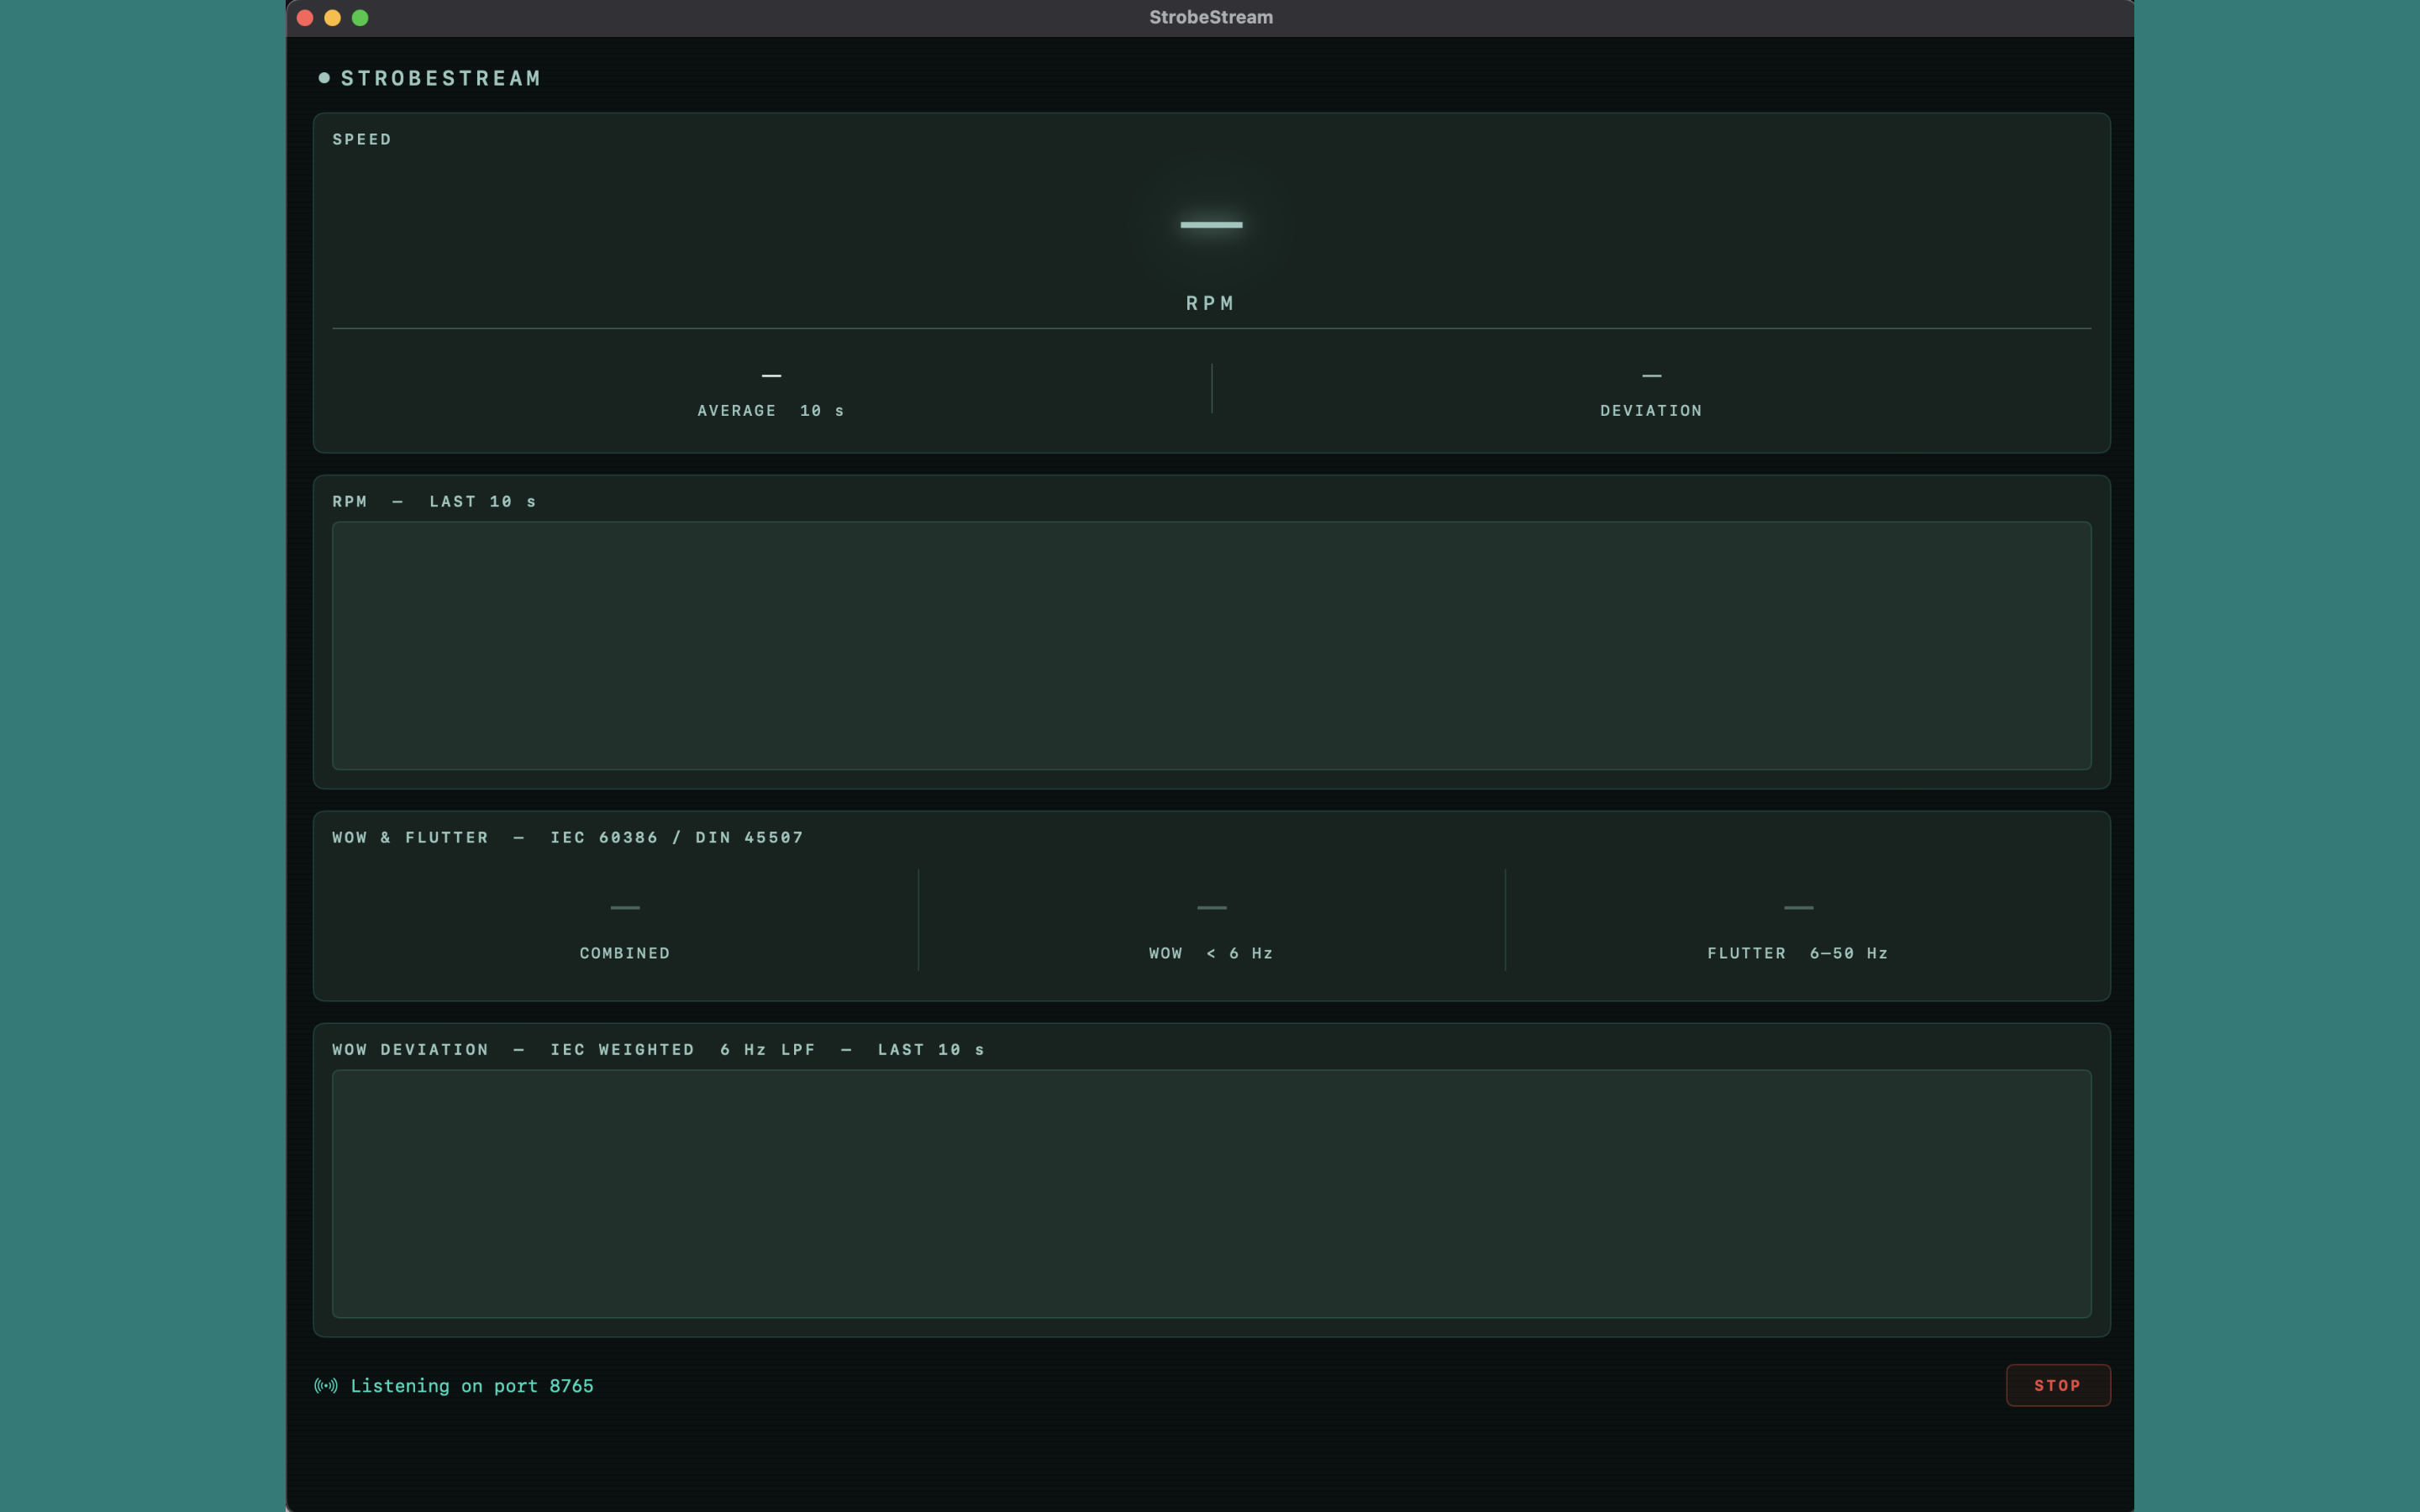Click the StrobeStream window title bar text
The height and width of the screenshot is (1512, 2420).
coord(1210,17)
